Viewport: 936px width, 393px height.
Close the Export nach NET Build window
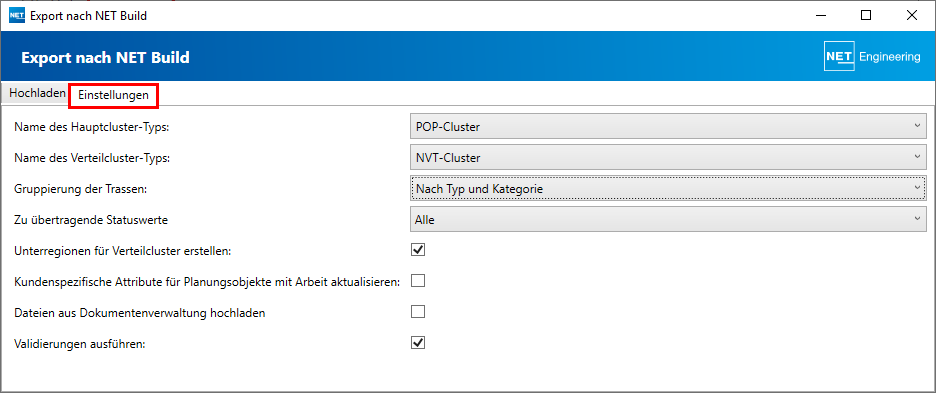click(x=912, y=16)
